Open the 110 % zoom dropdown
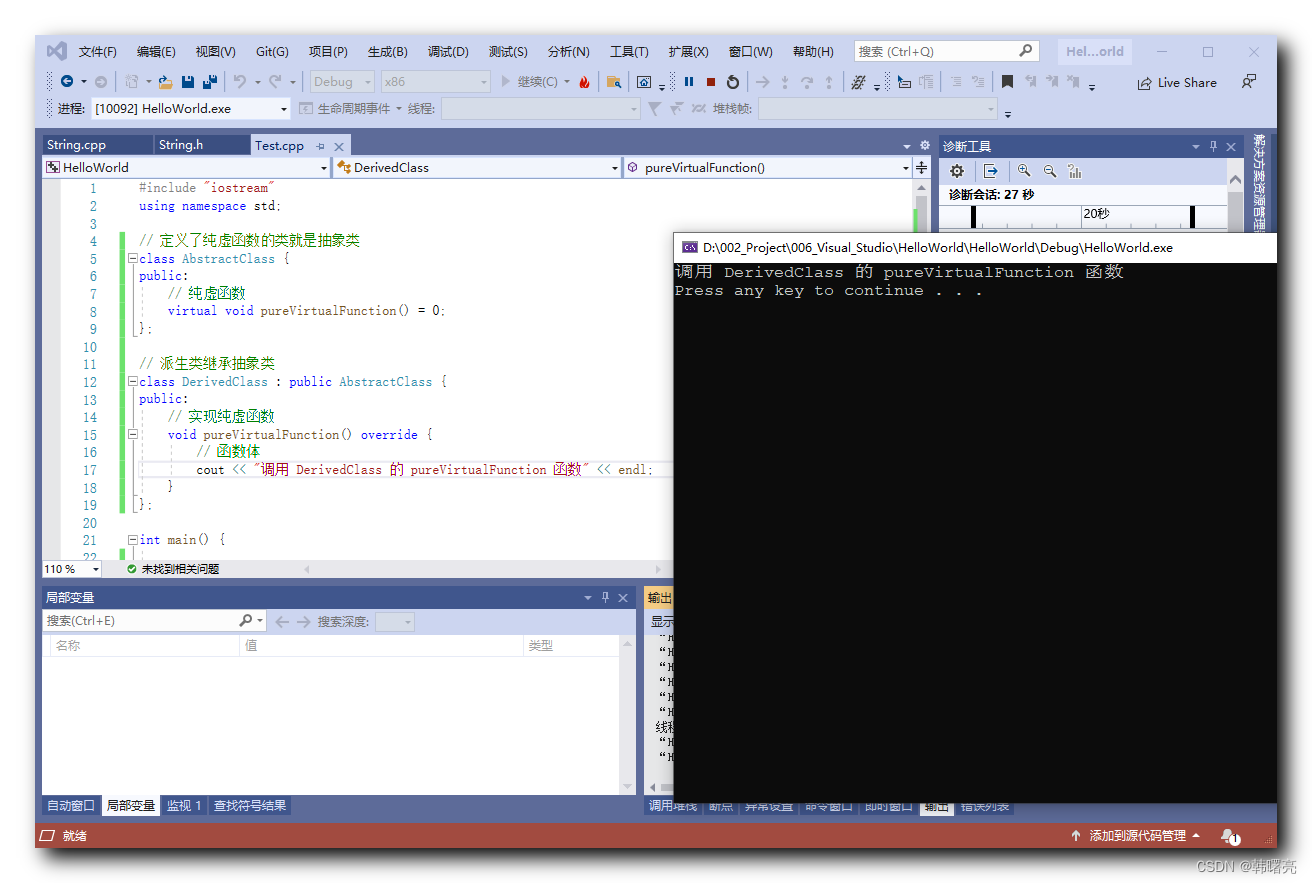1312x883 pixels. (72, 569)
